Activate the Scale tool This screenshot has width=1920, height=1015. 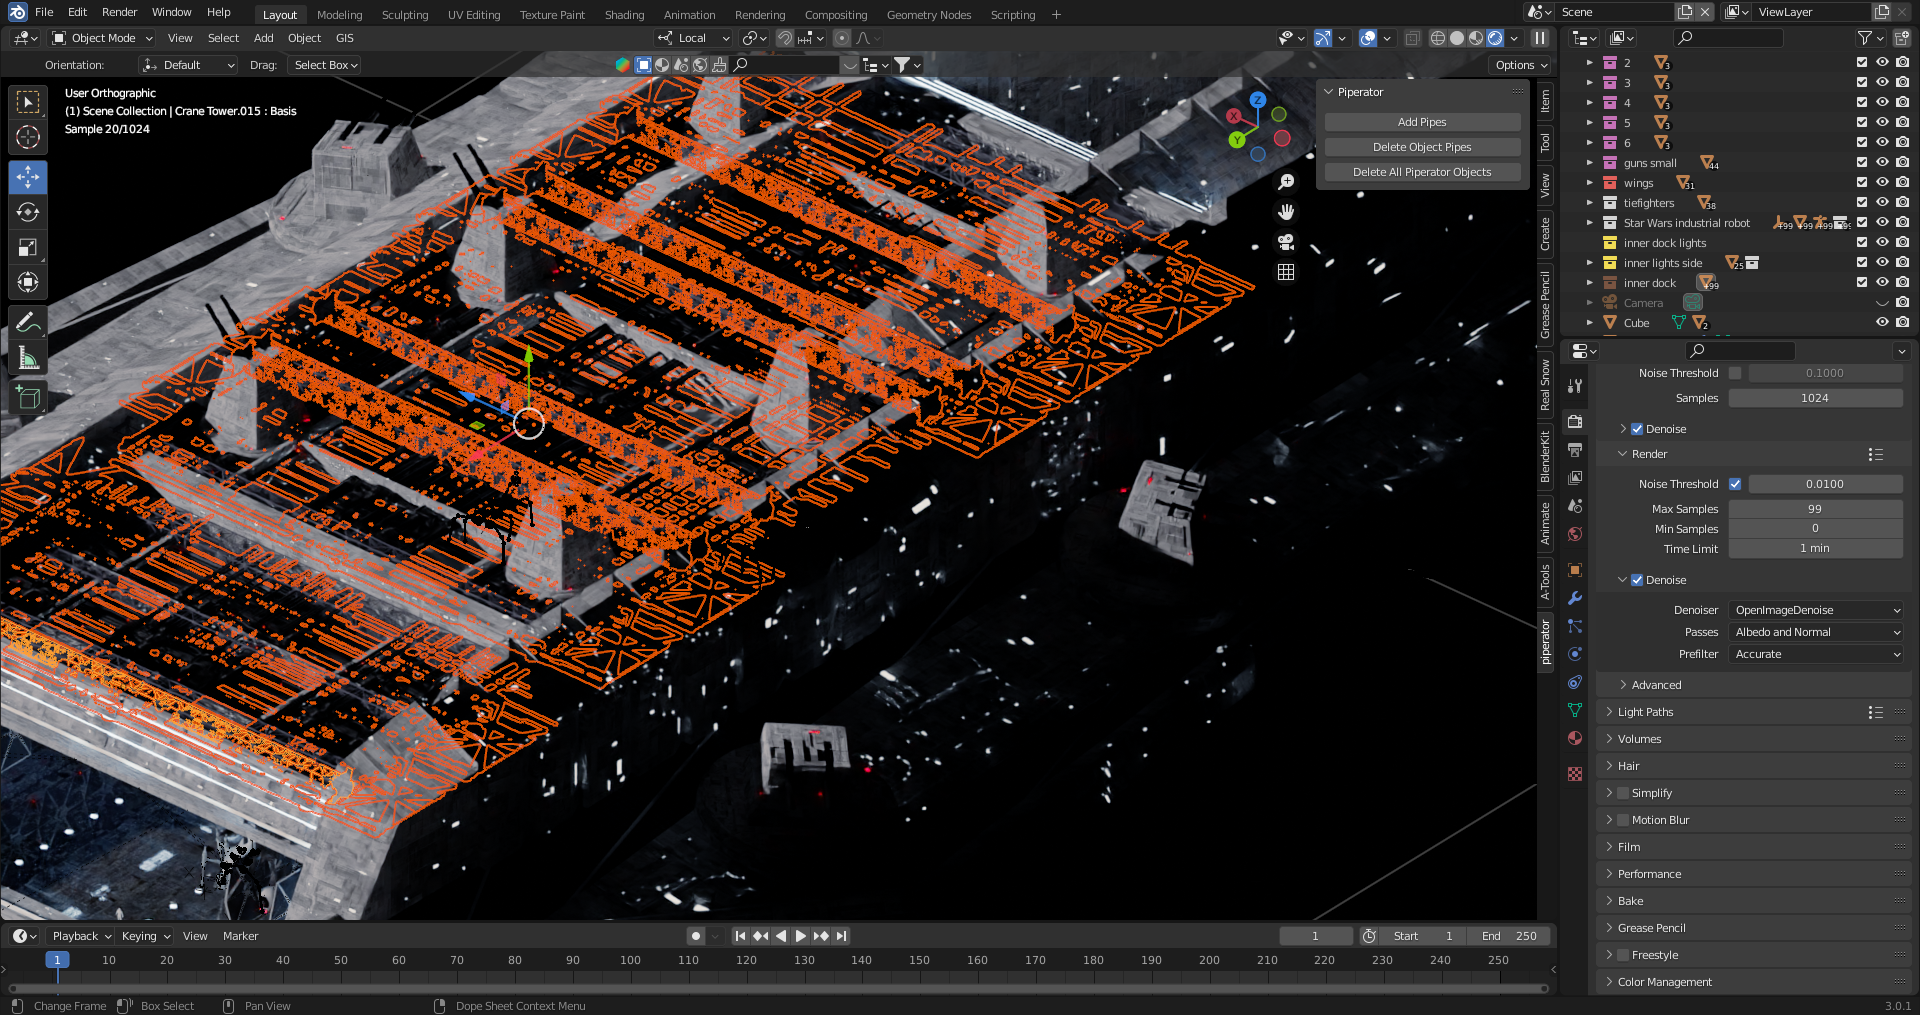click(x=28, y=247)
